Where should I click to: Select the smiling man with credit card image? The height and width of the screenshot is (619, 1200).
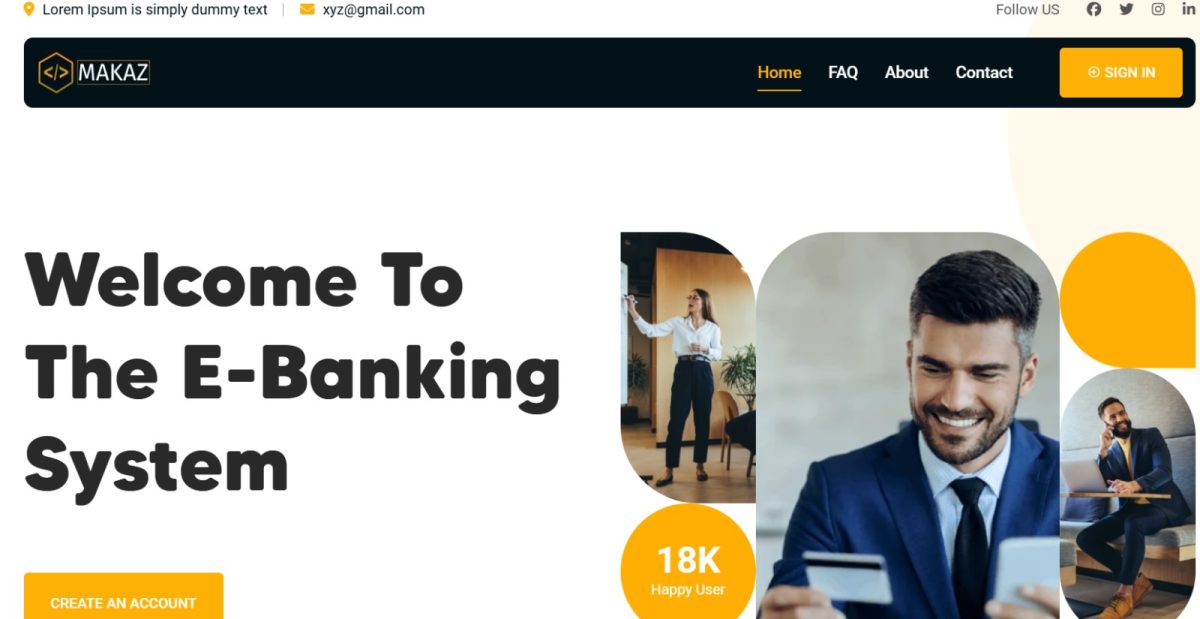pos(907,426)
